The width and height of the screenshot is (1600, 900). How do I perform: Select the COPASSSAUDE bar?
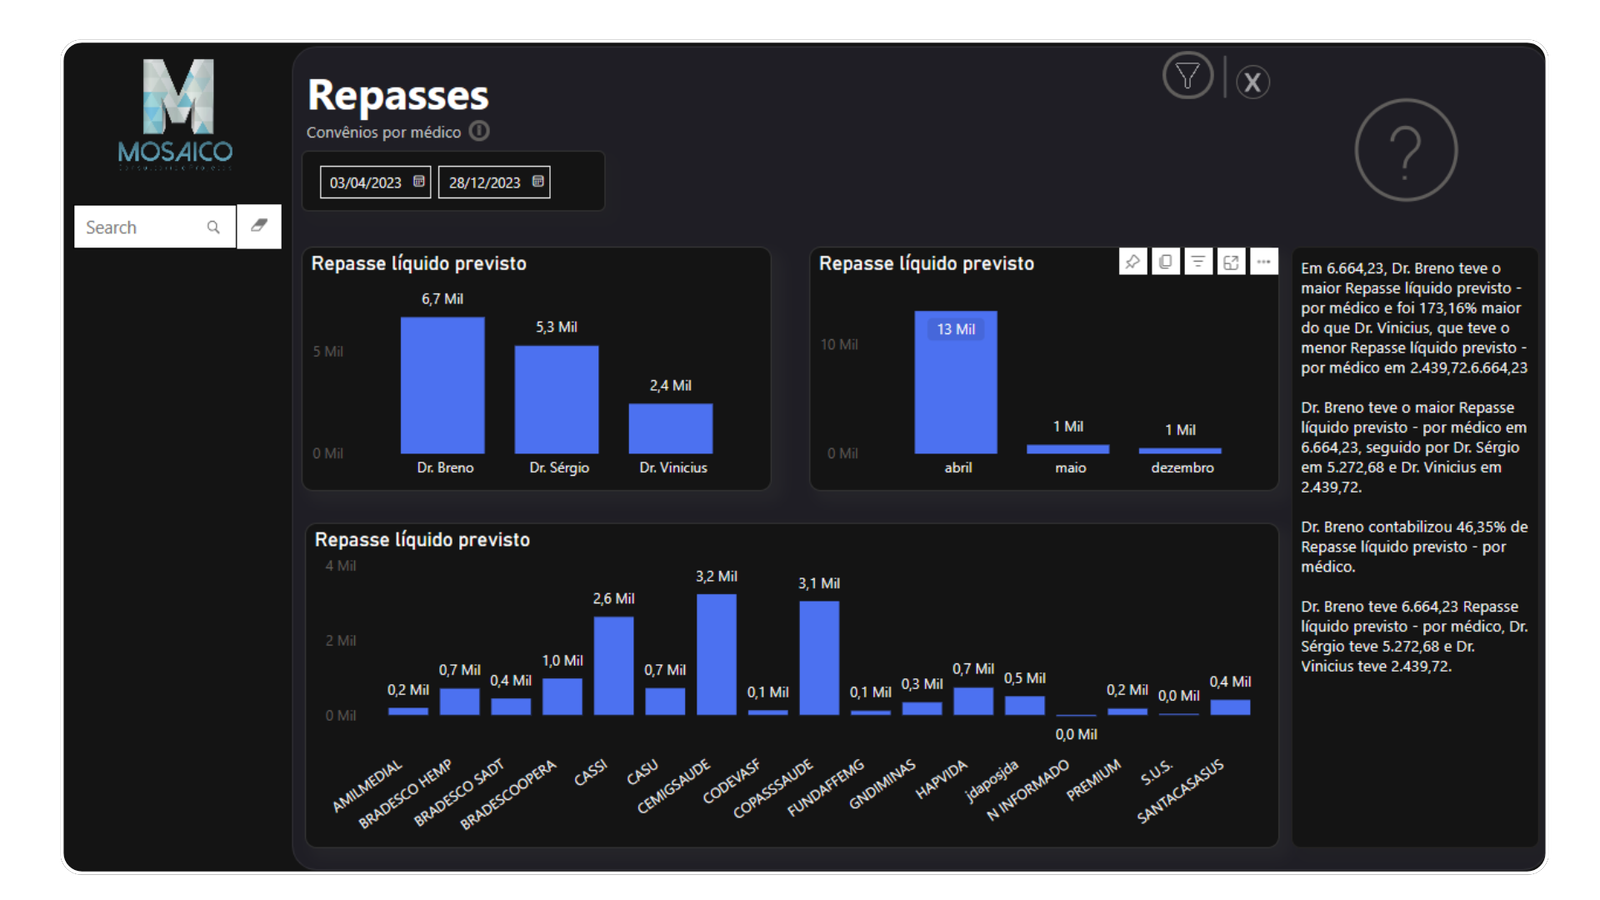(819, 658)
